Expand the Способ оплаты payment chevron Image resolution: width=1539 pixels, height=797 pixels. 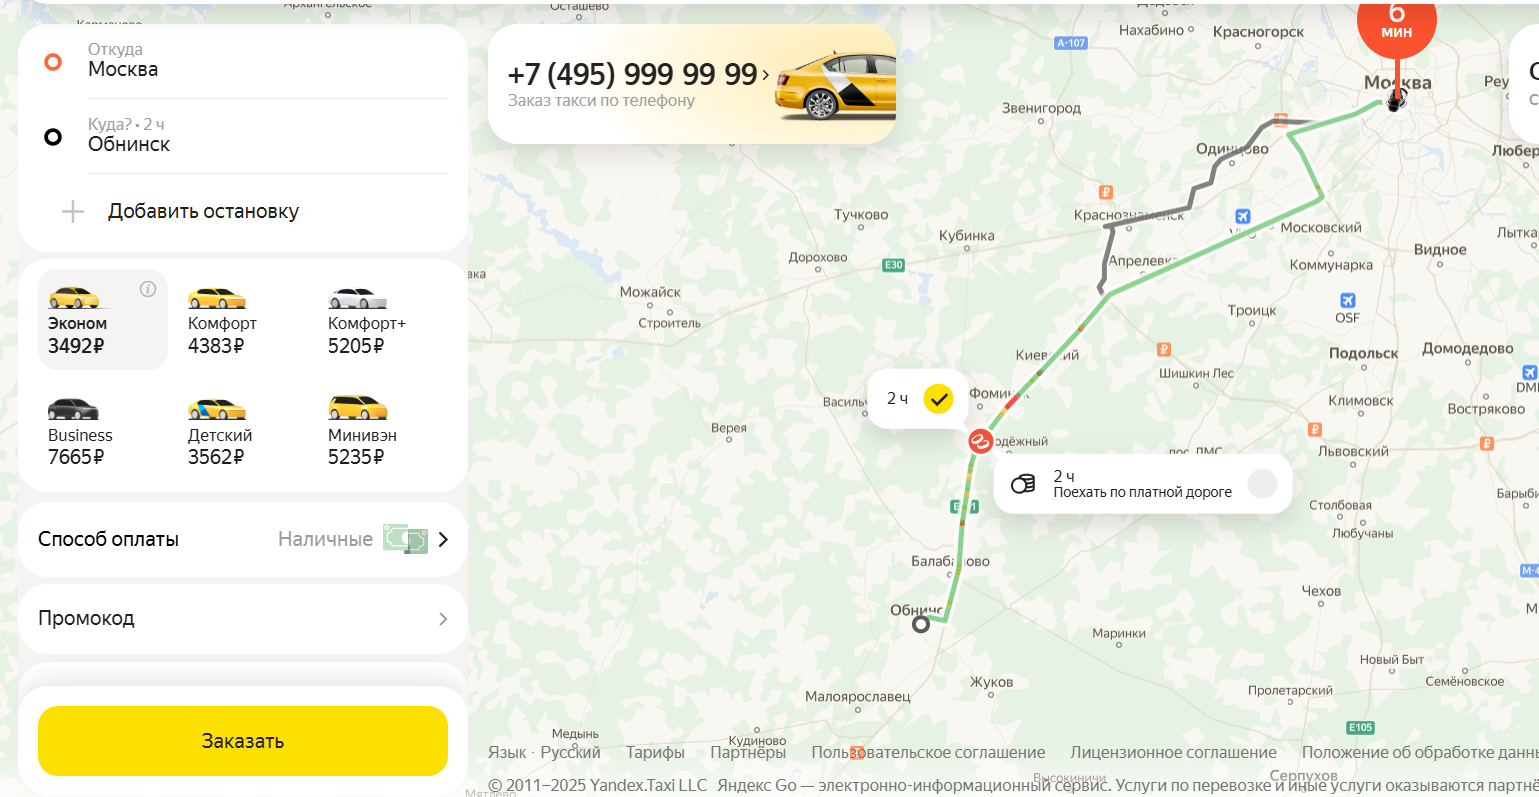point(443,539)
